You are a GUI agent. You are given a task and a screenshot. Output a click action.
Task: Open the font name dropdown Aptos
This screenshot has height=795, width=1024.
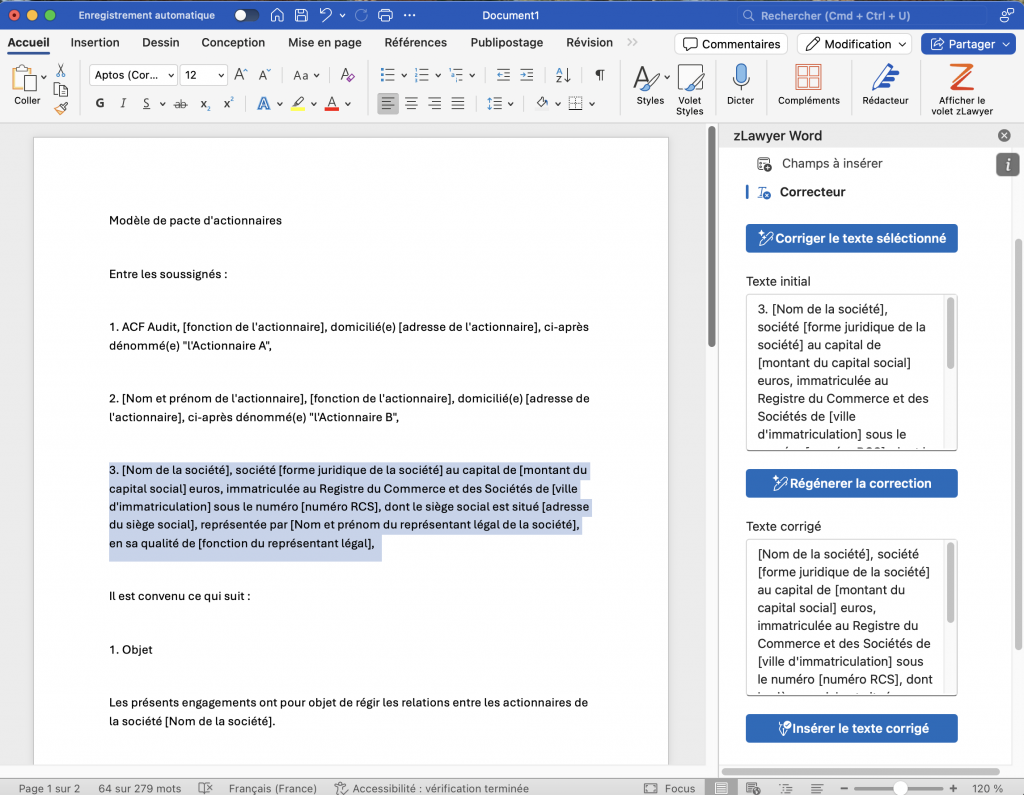(132, 75)
